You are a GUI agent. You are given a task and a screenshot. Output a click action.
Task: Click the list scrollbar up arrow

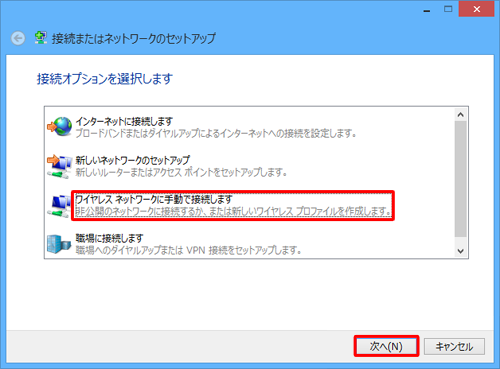(461, 115)
